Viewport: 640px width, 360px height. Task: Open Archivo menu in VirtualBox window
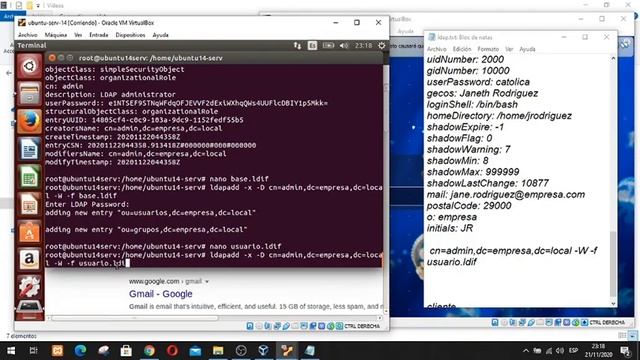pyautogui.click(x=28, y=35)
